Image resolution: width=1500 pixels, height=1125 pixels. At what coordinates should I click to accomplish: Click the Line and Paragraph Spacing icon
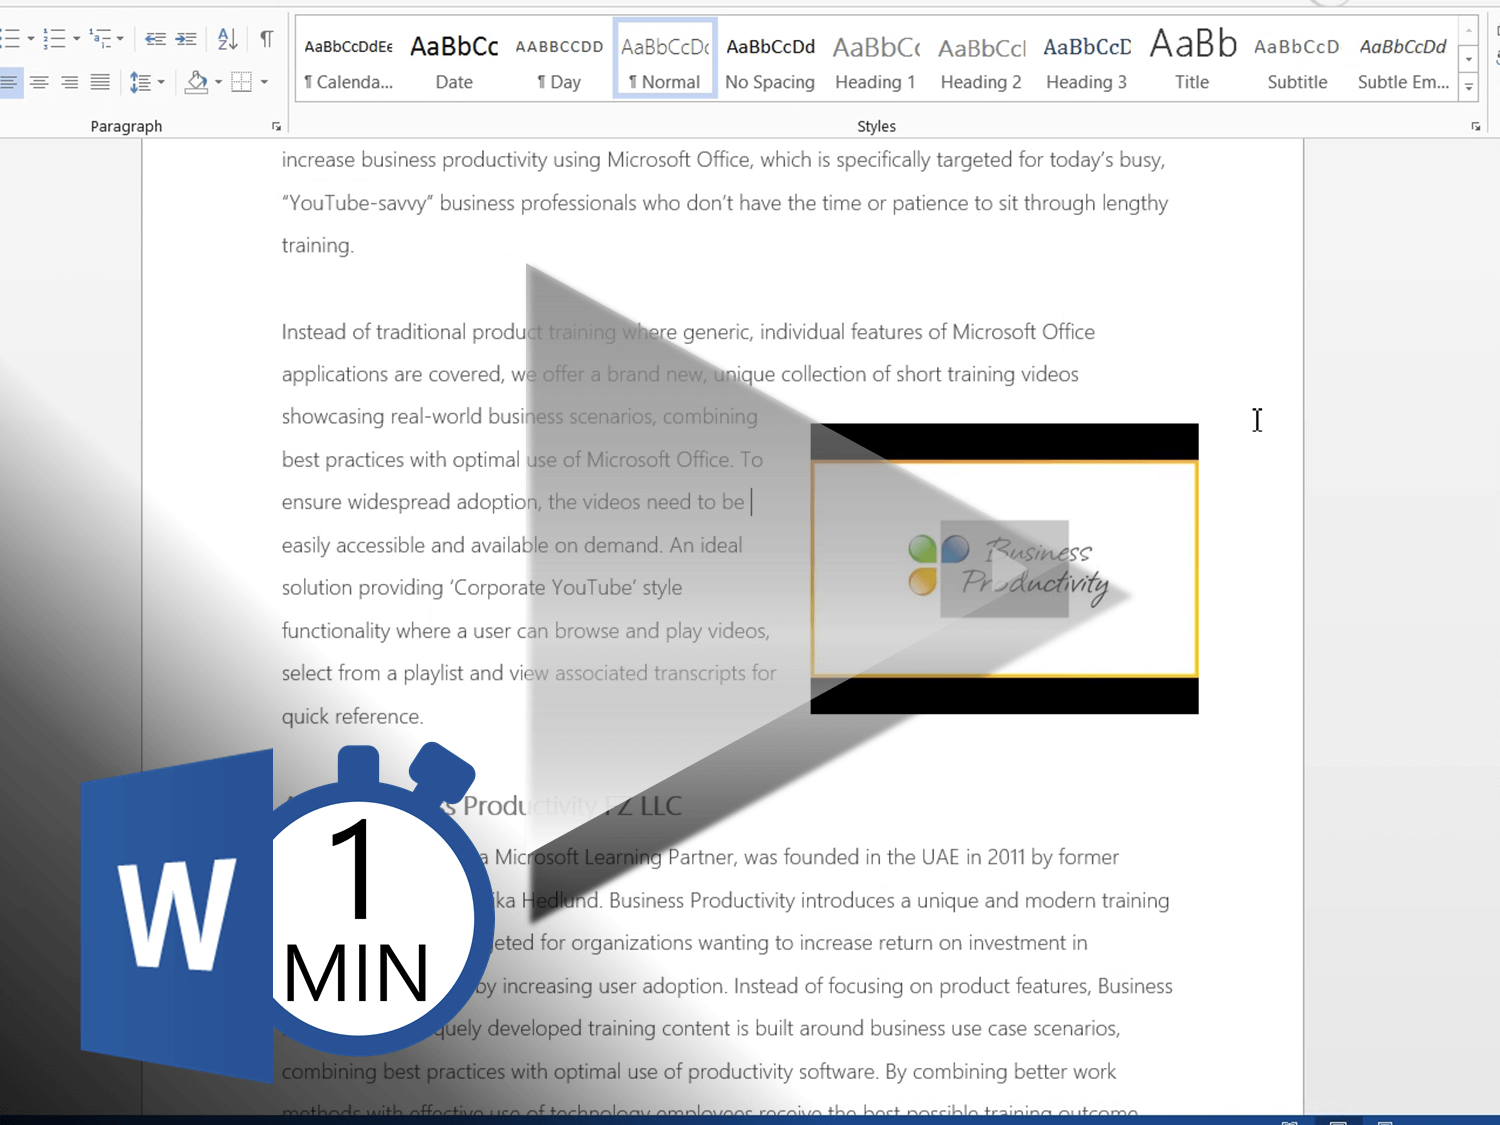[140, 82]
